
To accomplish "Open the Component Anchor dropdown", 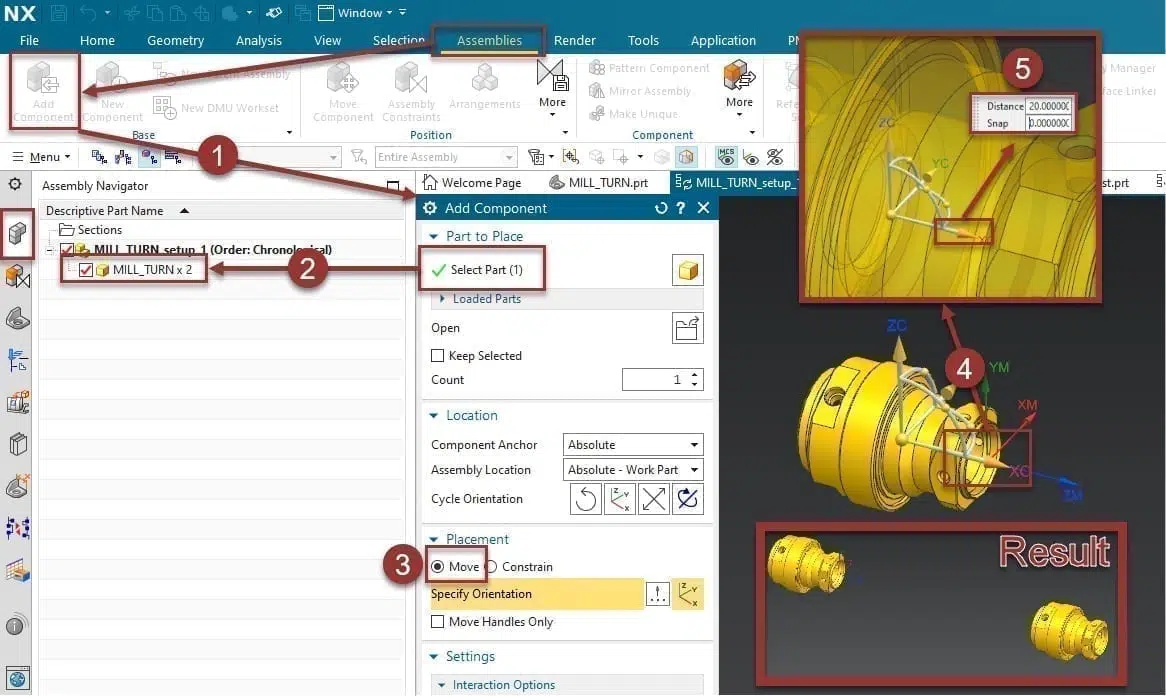I will (x=633, y=445).
